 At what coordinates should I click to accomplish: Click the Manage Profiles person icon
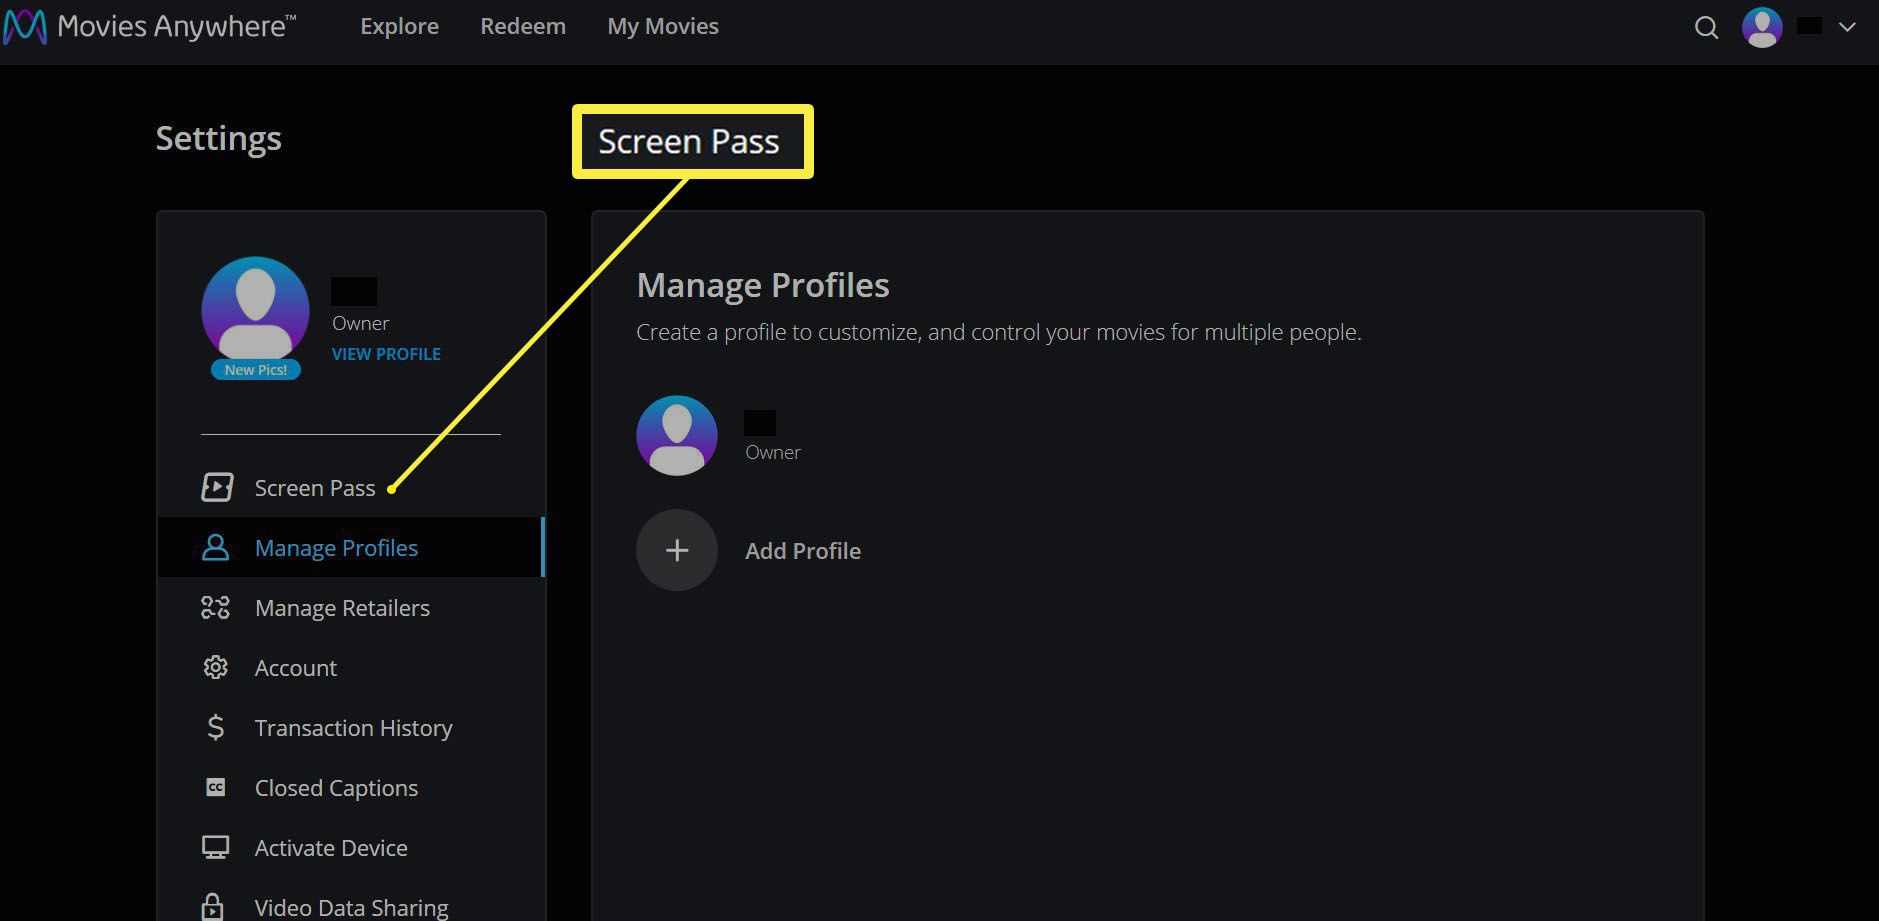215,548
